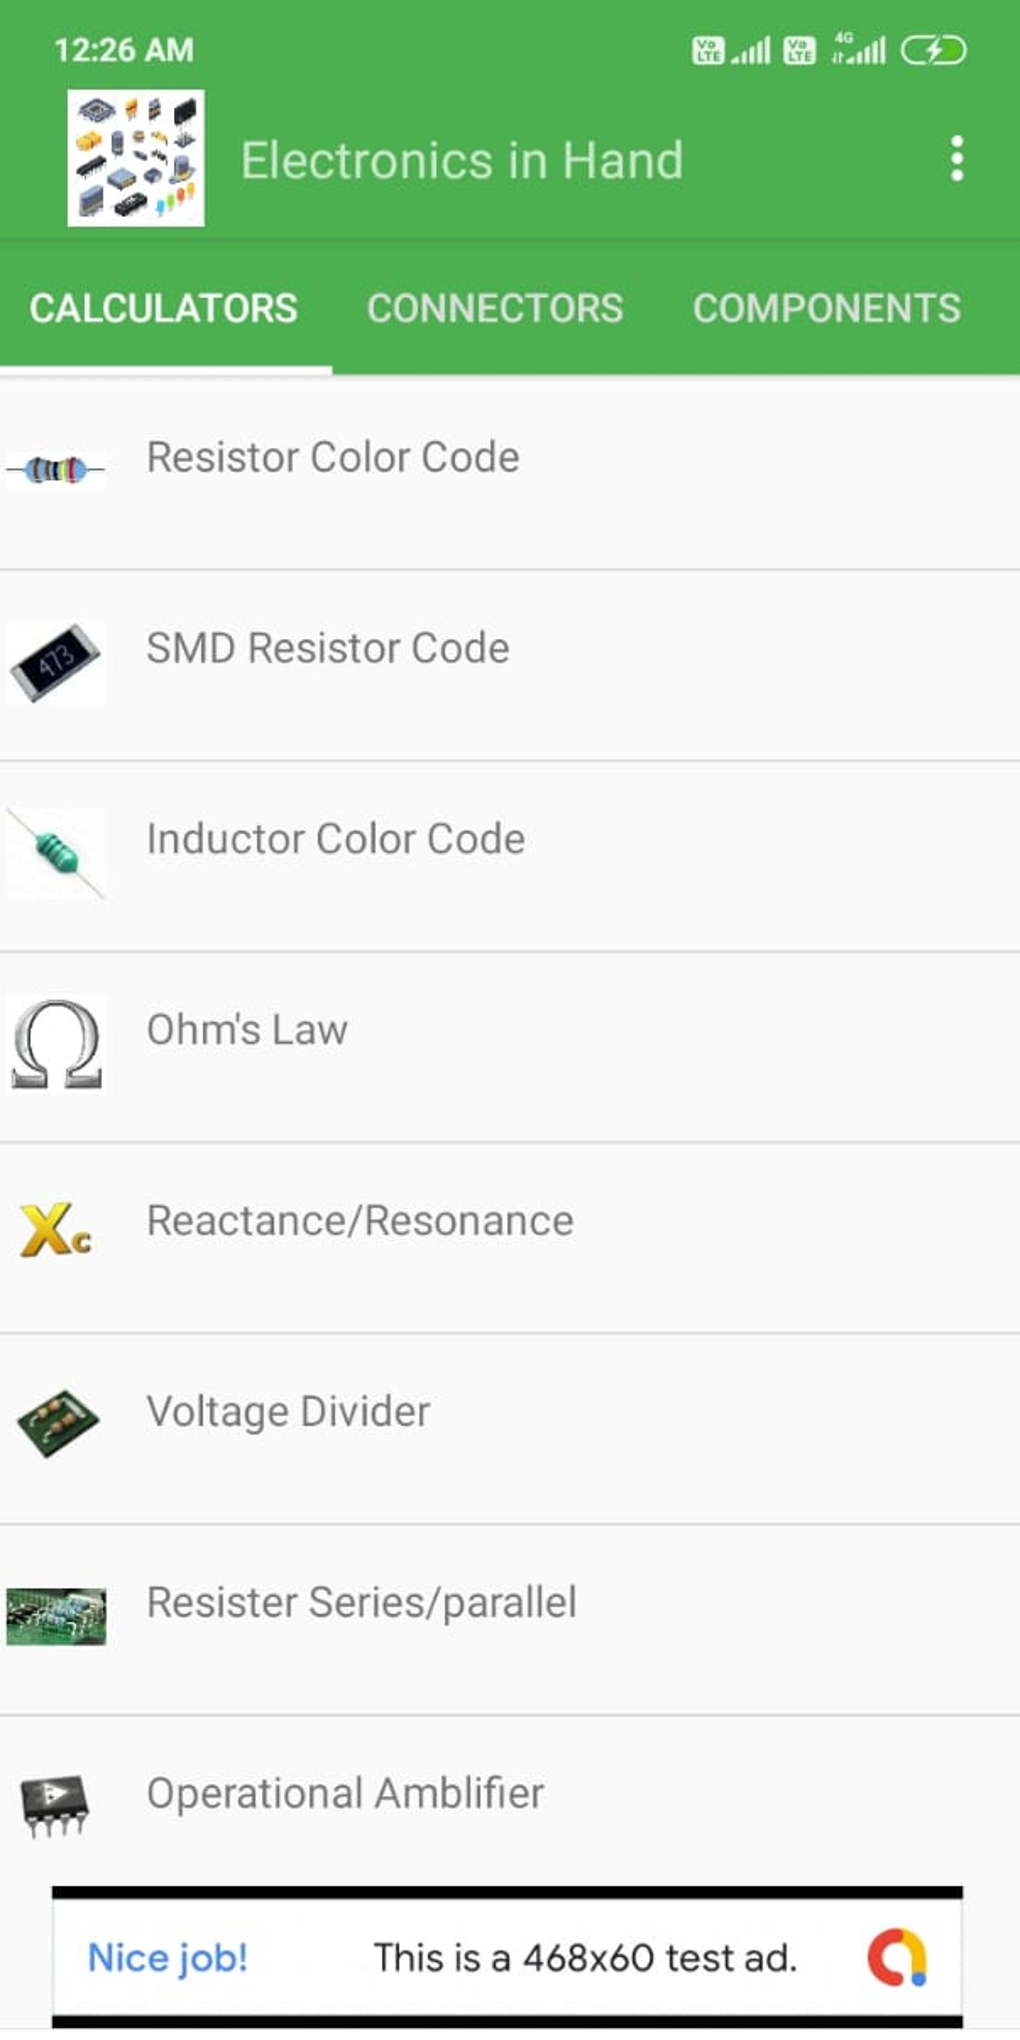Switch to the Components tab

pyautogui.click(x=826, y=308)
